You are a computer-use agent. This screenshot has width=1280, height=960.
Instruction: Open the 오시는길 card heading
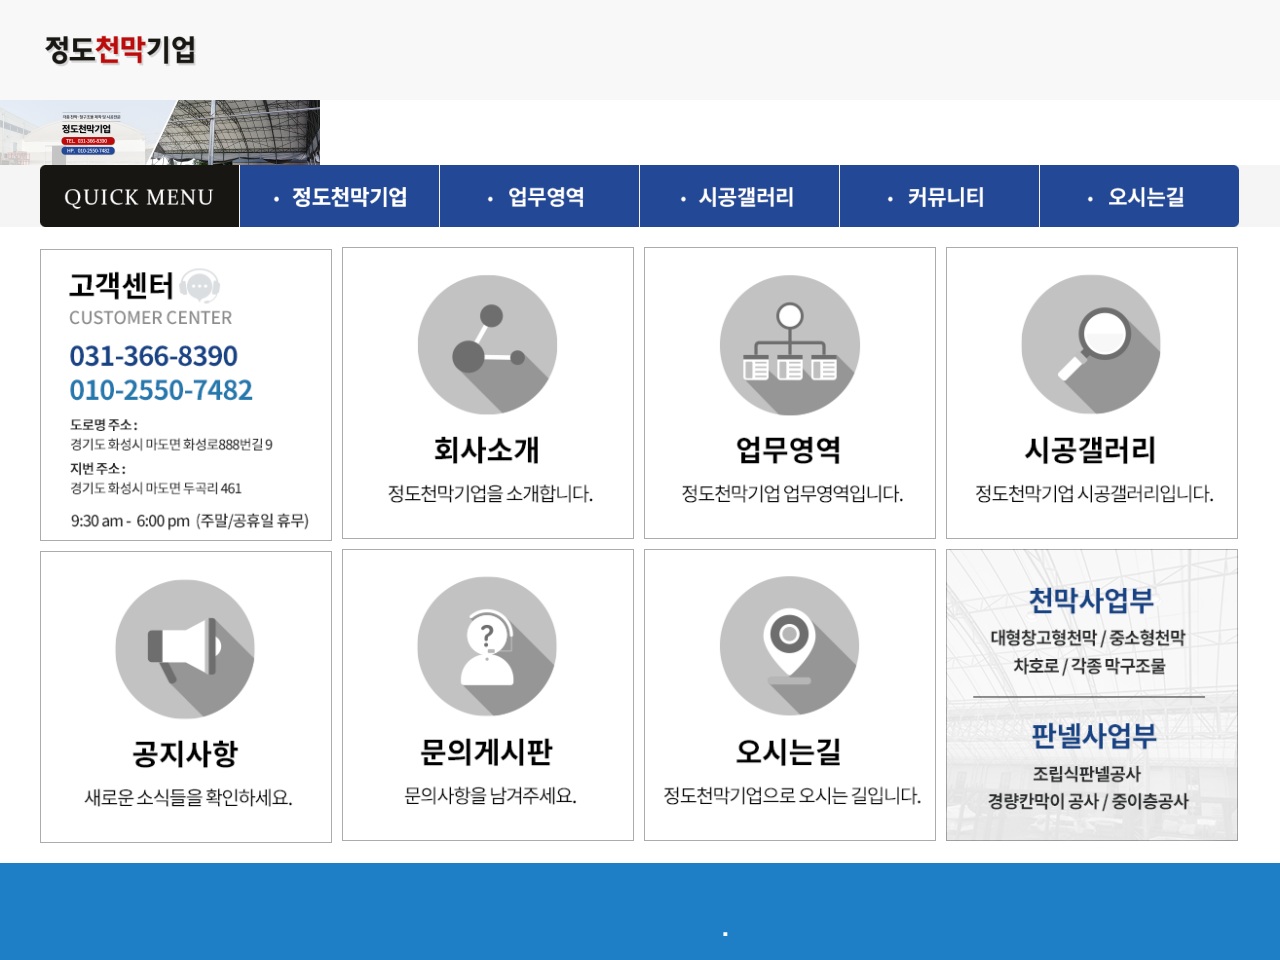tap(789, 752)
